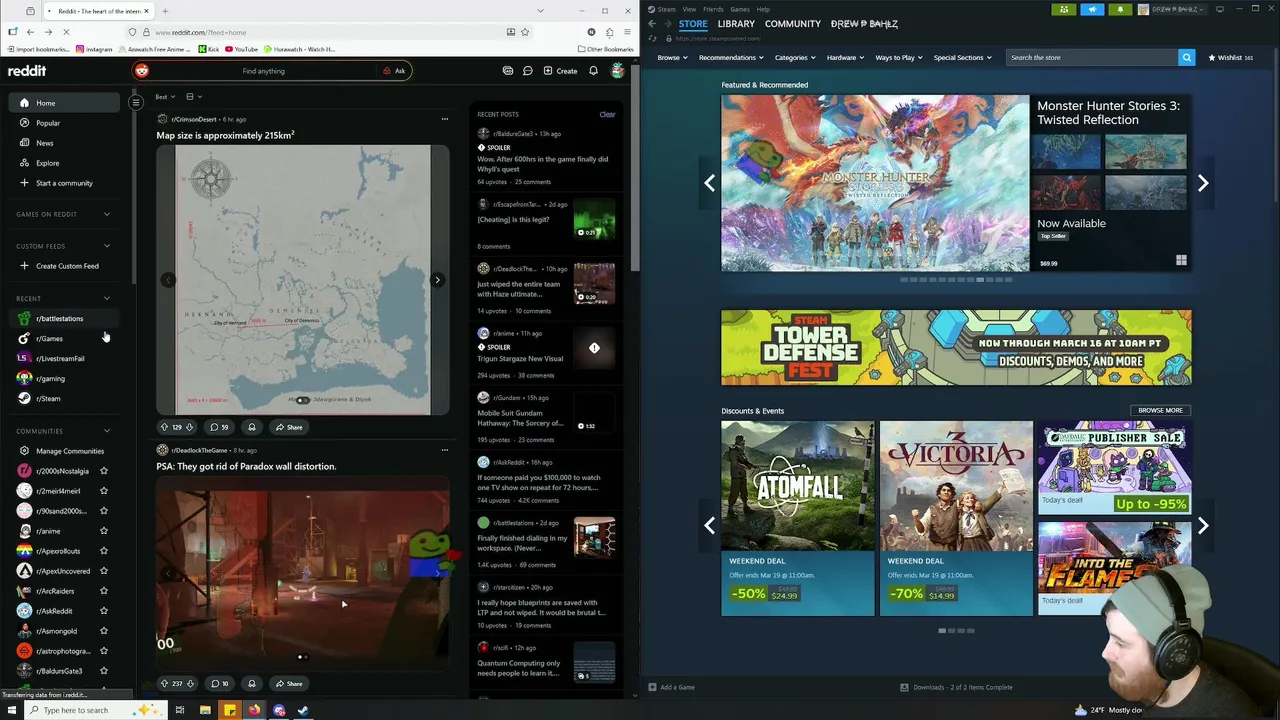The width and height of the screenshot is (1280, 720).
Task: Upvote the CrimsonDesert map post
Action: pos(164,427)
